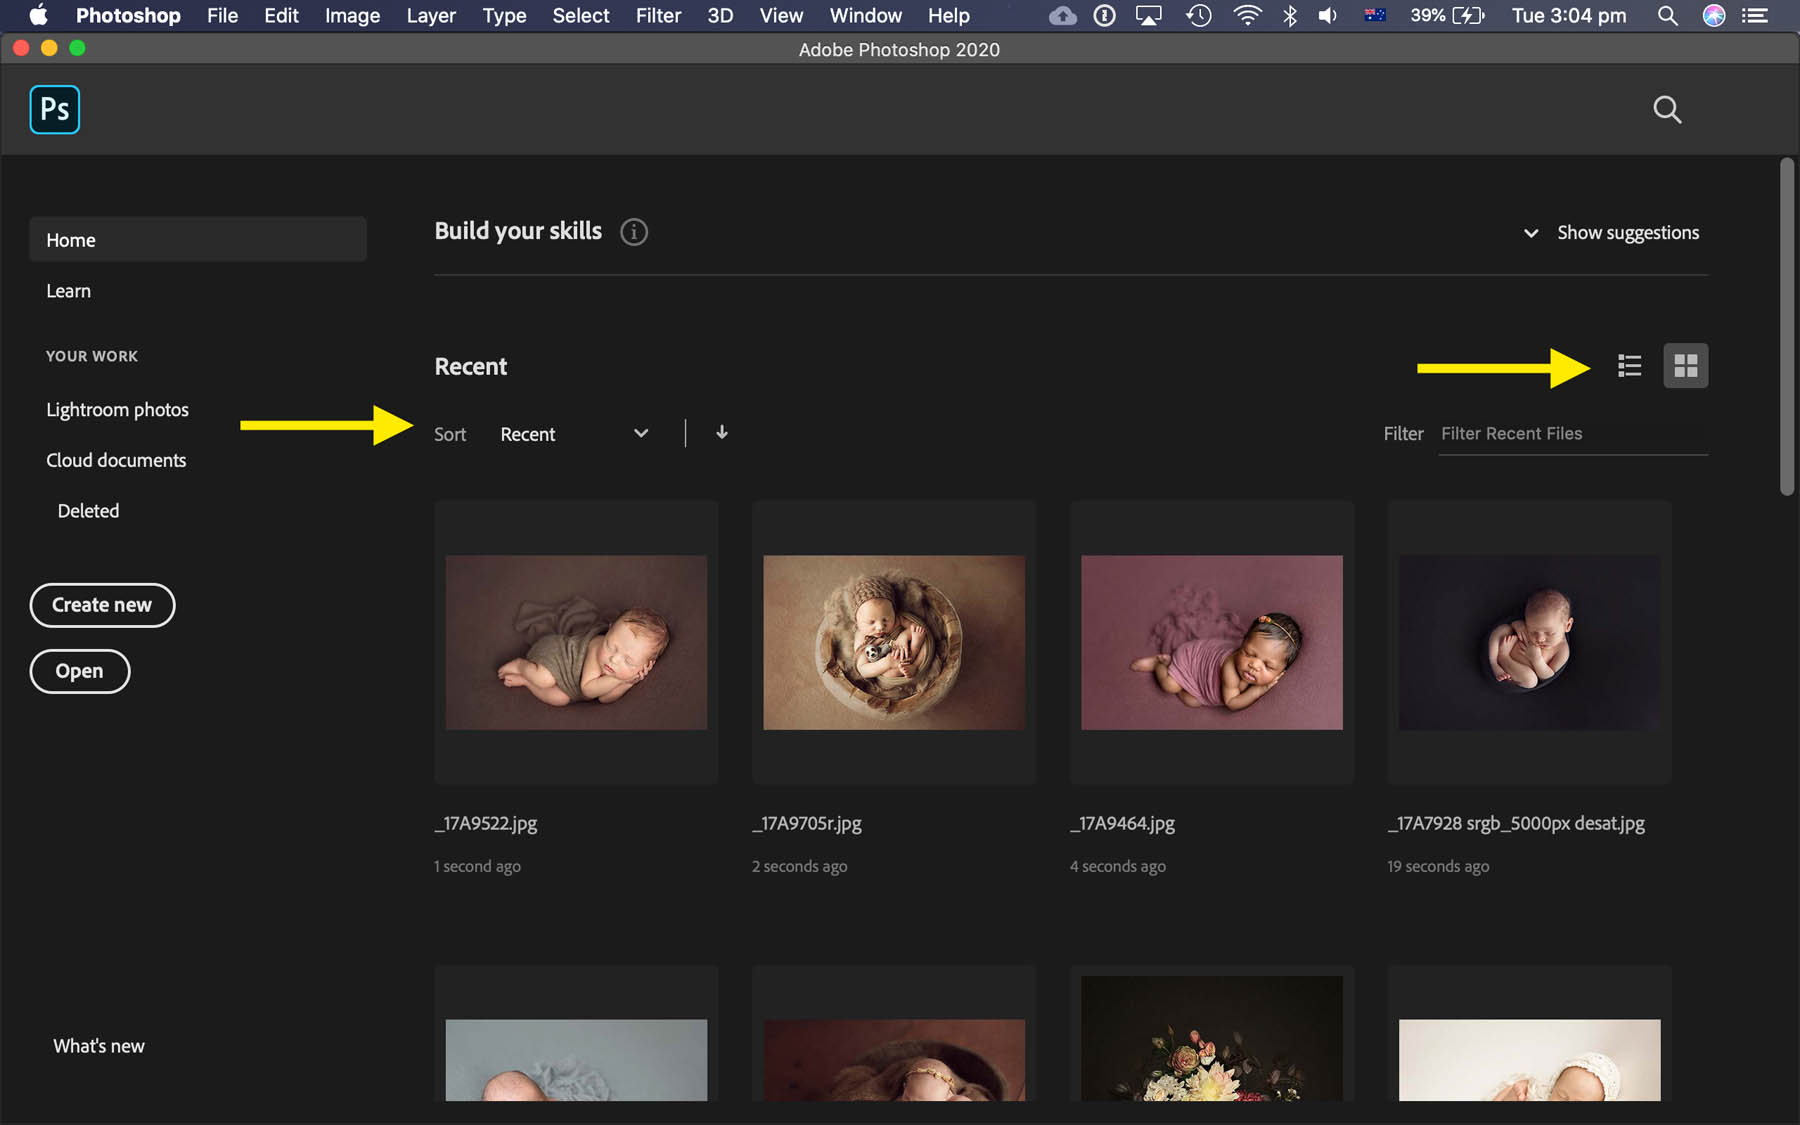View Lightroom photos
Screen dimensions: 1800x1125
coord(117,409)
